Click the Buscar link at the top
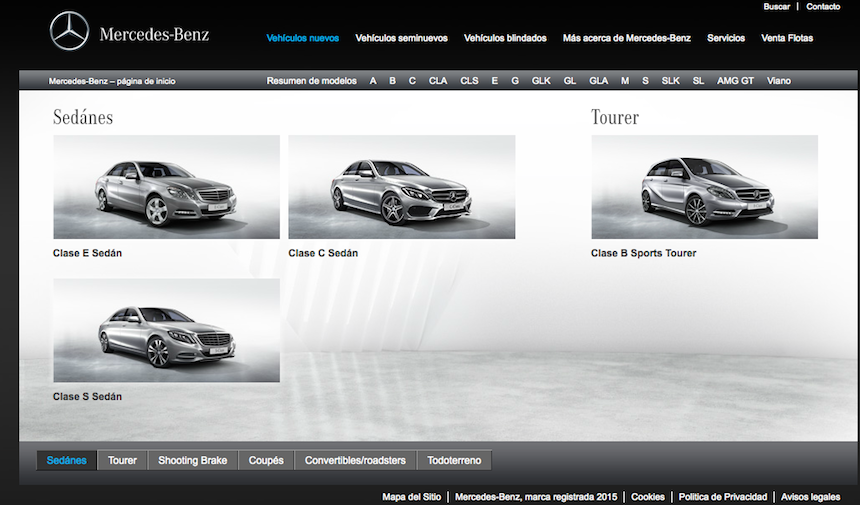This screenshot has width=860, height=505. [x=777, y=7]
